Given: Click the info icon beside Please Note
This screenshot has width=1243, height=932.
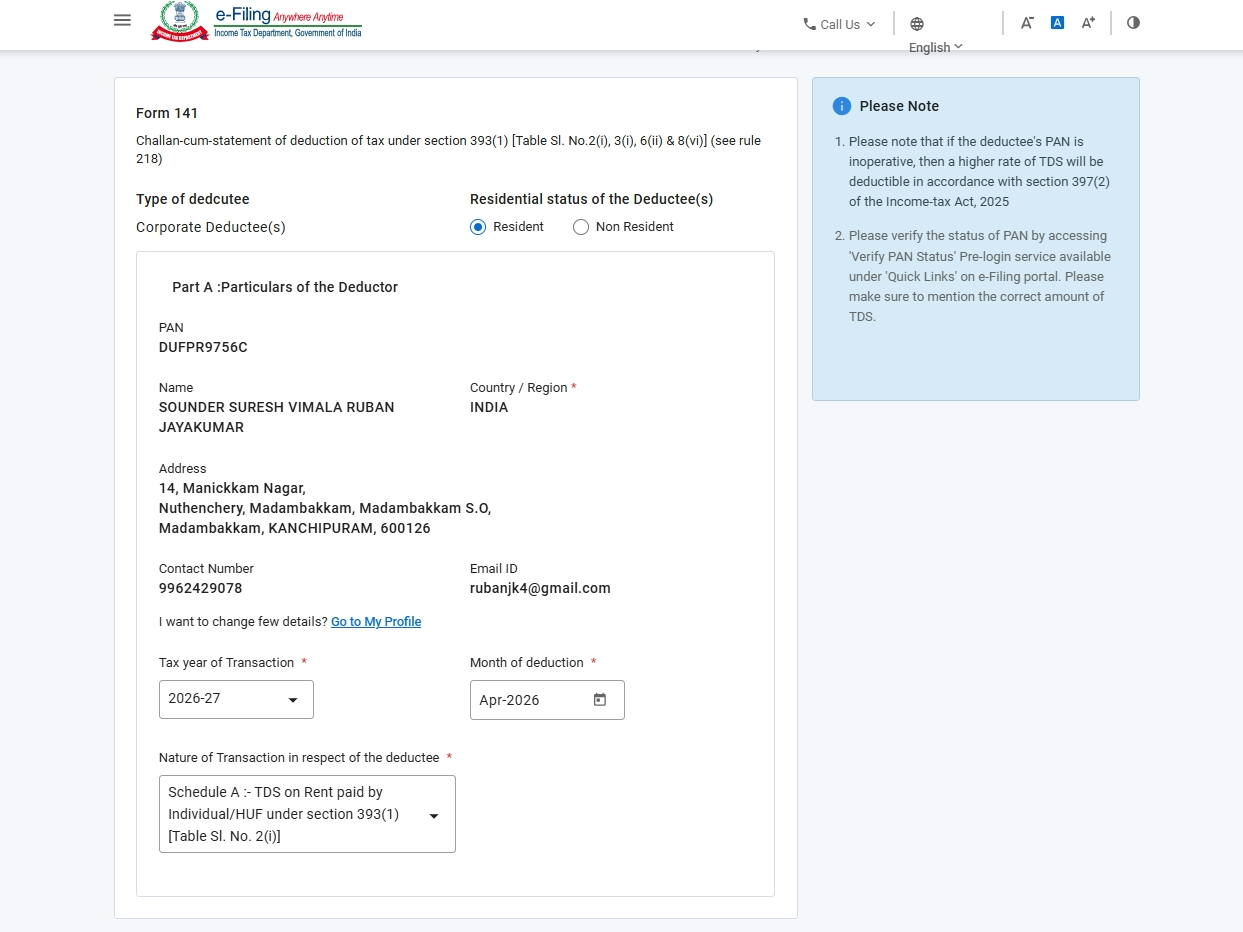Looking at the screenshot, I should point(842,106).
